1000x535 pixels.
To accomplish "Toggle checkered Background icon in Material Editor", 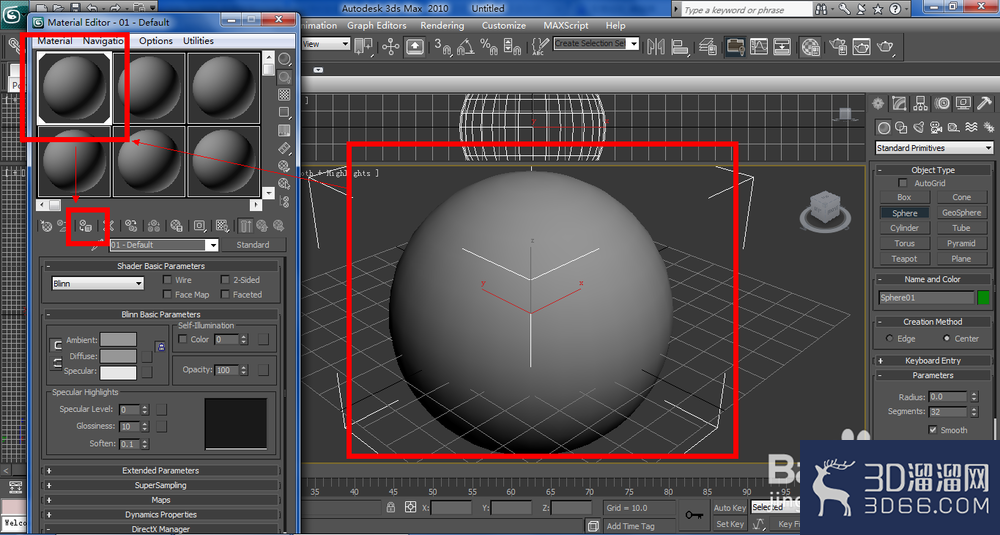I will click(x=284, y=95).
